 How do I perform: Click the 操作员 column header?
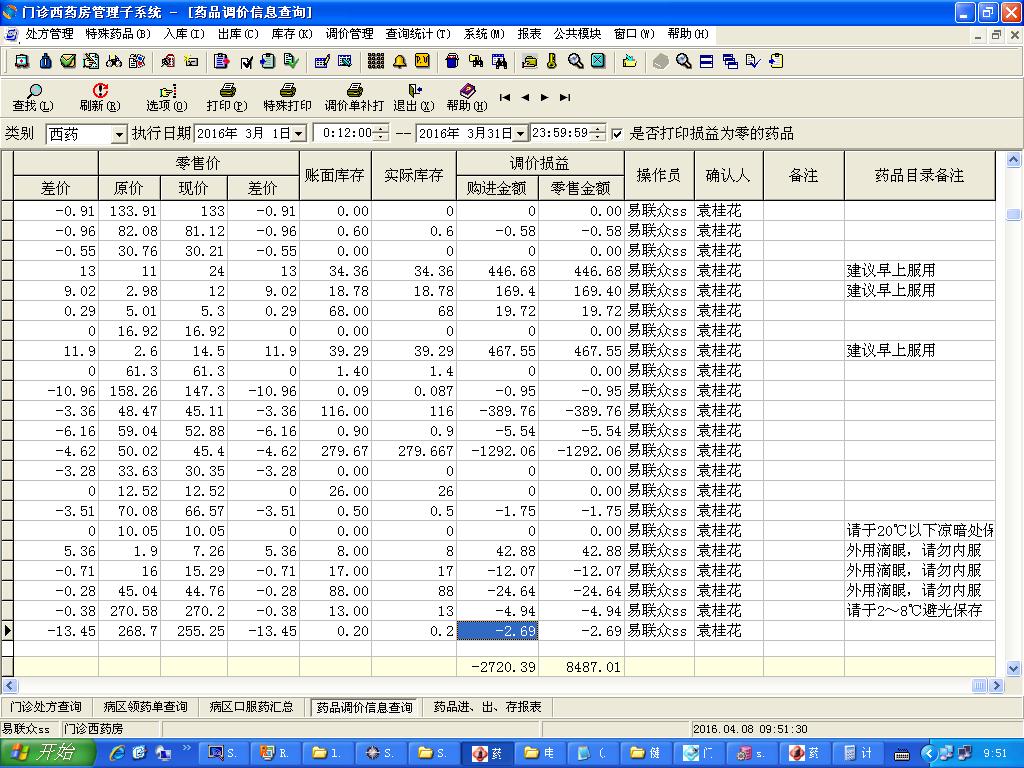pyautogui.click(x=659, y=175)
